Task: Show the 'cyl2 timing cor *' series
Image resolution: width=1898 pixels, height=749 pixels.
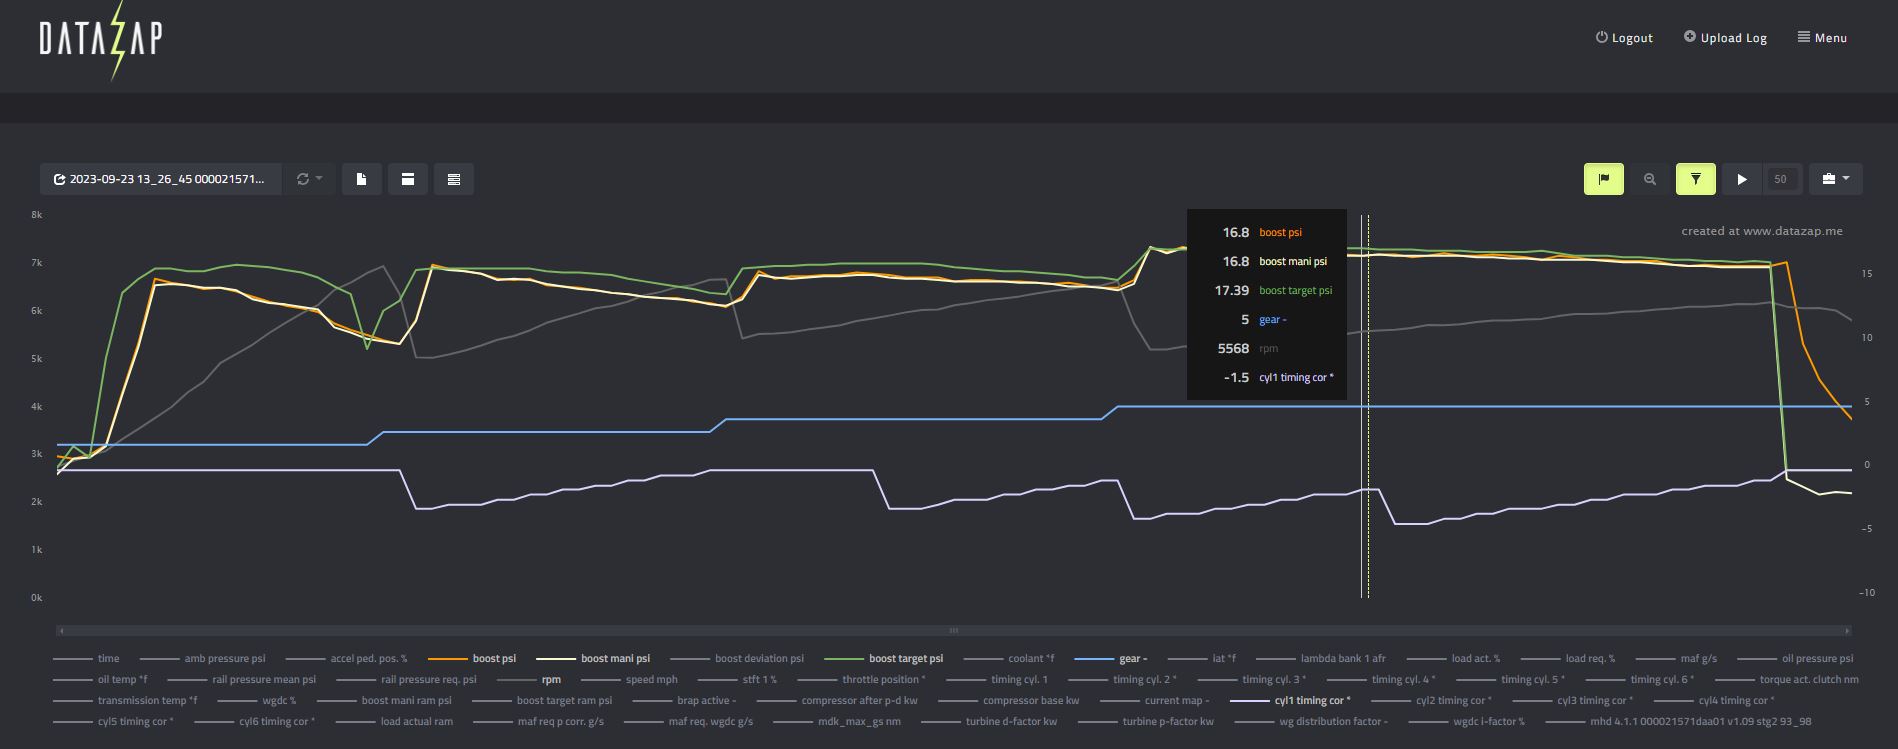Action: (1431, 701)
